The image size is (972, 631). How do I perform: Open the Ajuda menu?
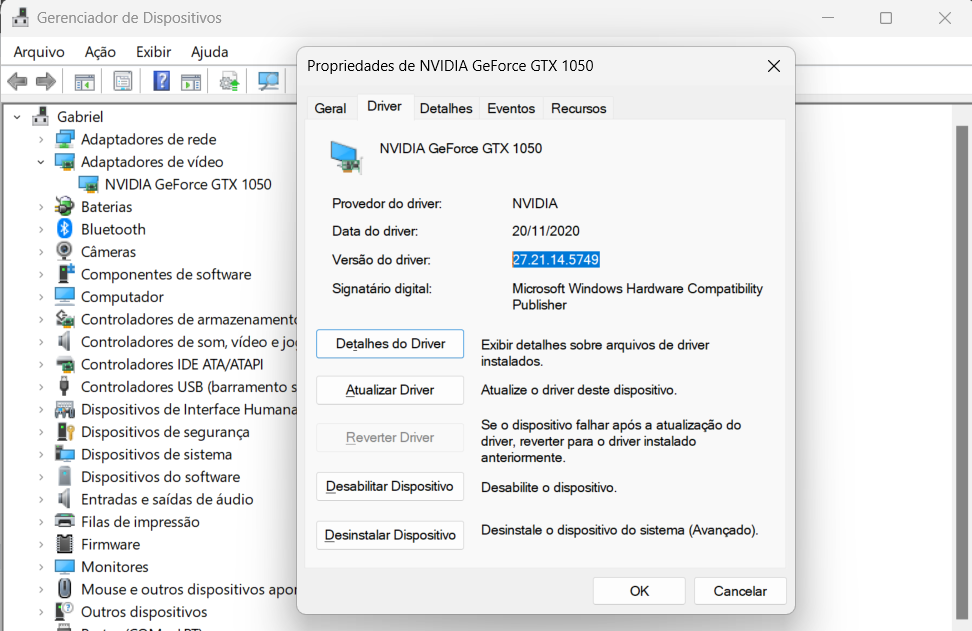pyautogui.click(x=210, y=52)
